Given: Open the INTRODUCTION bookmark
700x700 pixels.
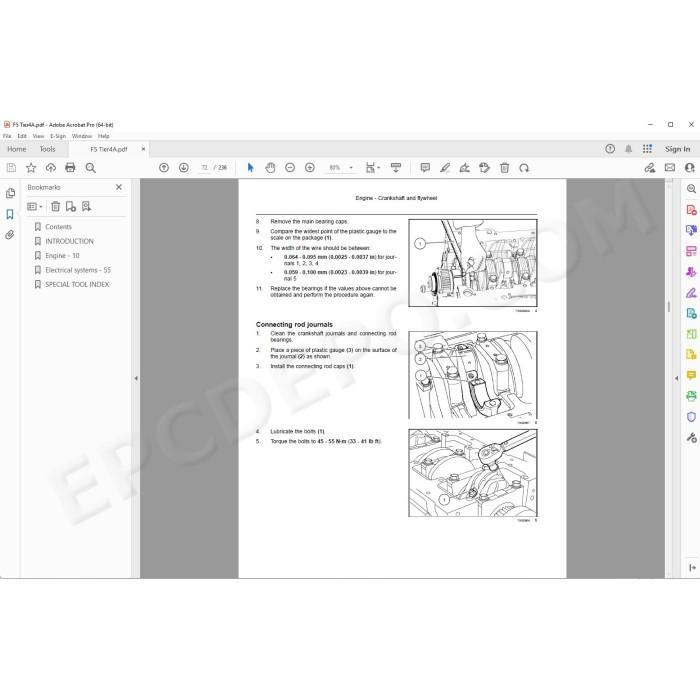Looking at the screenshot, I should (69, 241).
